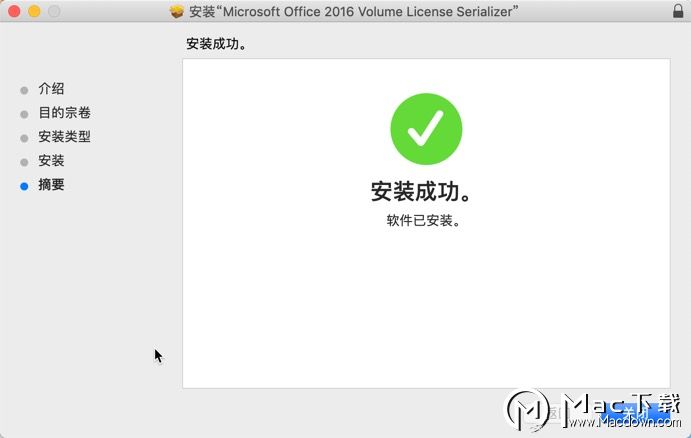The height and width of the screenshot is (438, 691).
Task: Select the 安装类型 step in the sidebar
Action: 64,137
